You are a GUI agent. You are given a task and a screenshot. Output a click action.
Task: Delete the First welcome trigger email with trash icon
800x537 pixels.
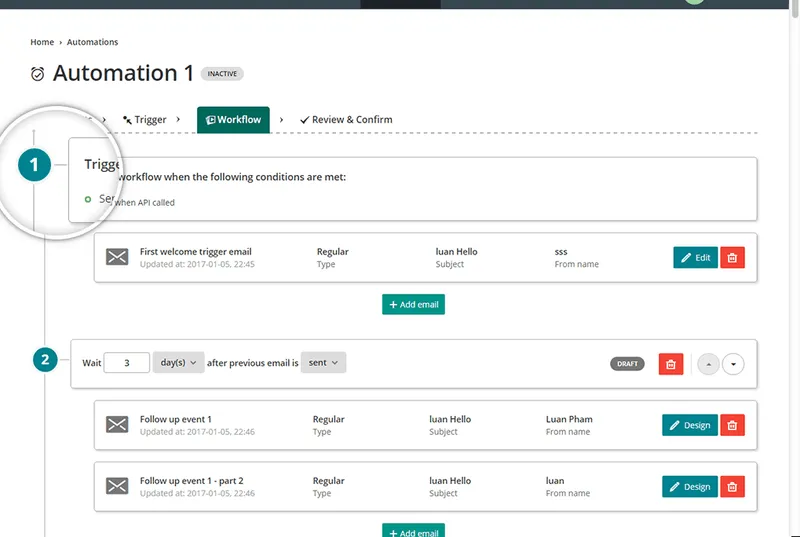click(732, 258)
